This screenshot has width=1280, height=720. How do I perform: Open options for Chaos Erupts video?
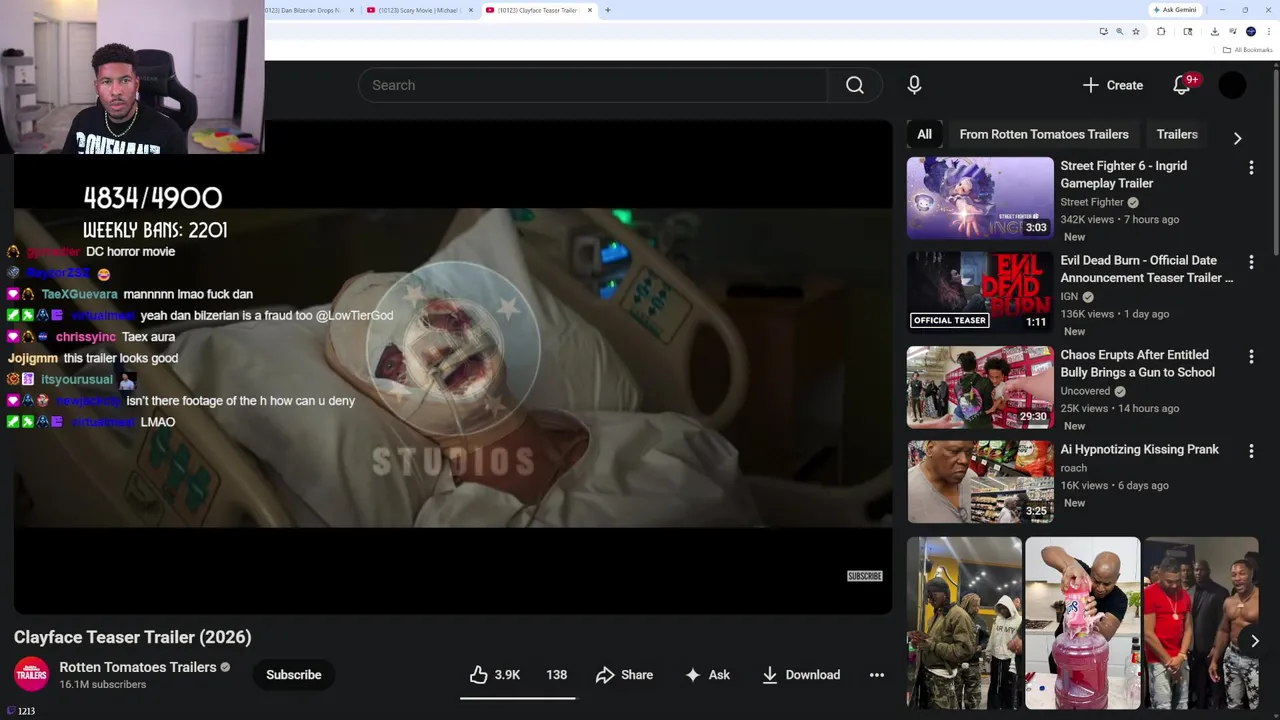(1251, 357)
